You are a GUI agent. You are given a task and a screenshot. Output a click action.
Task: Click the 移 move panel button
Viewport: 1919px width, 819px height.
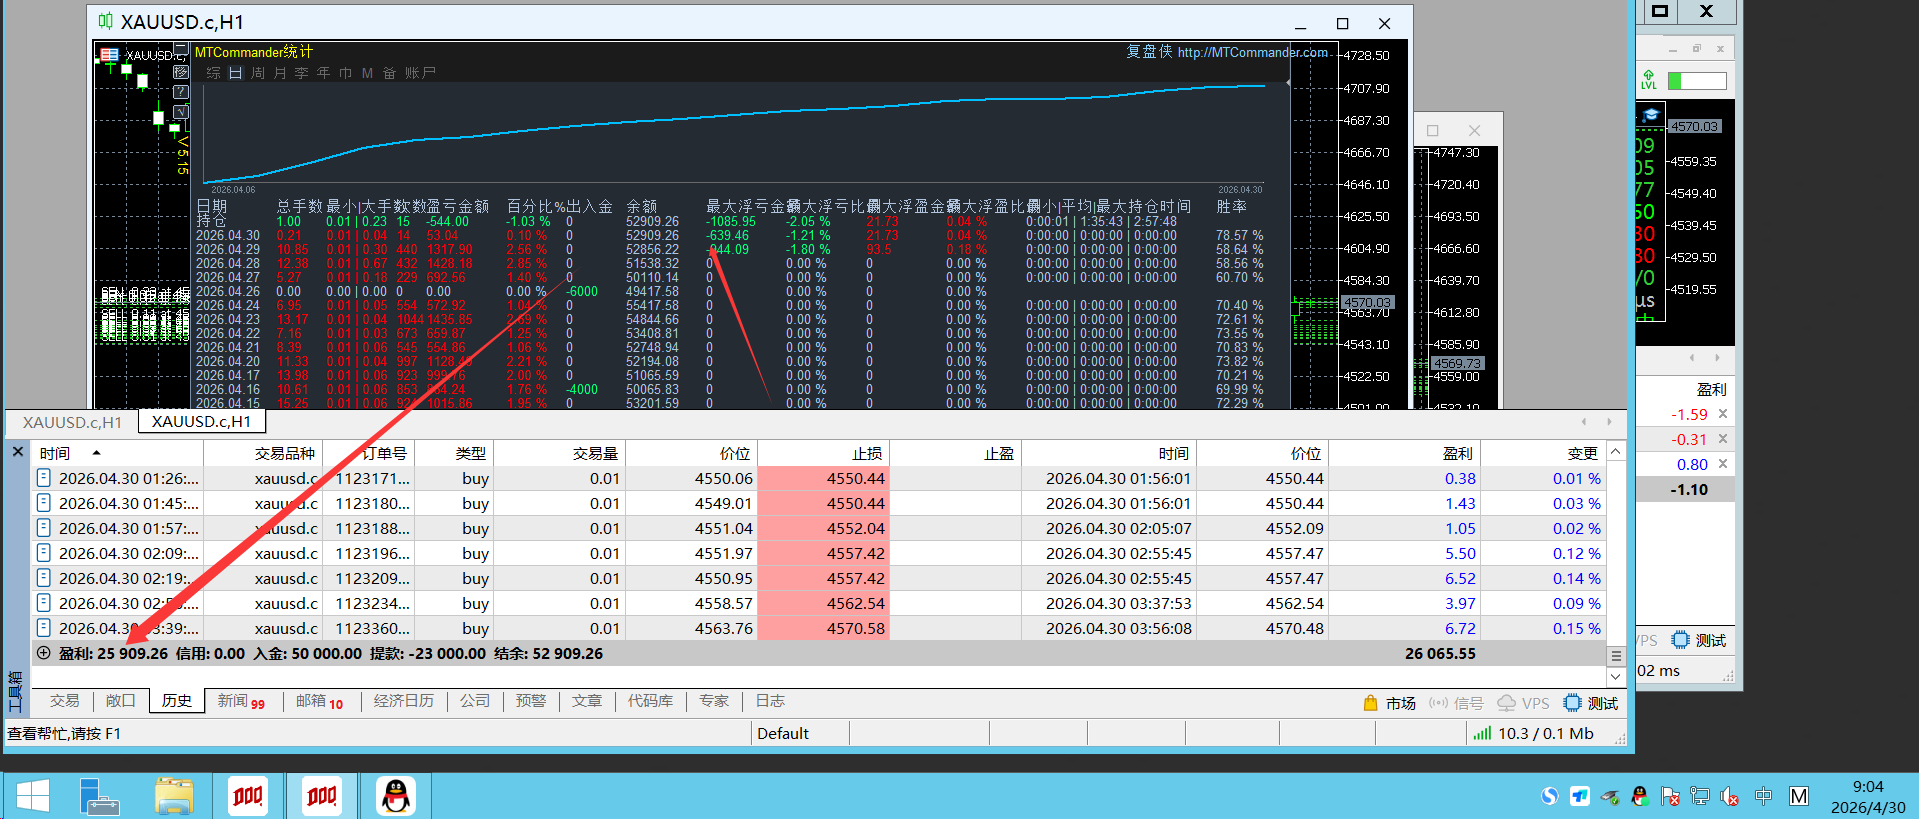click(x=181, y=72)
